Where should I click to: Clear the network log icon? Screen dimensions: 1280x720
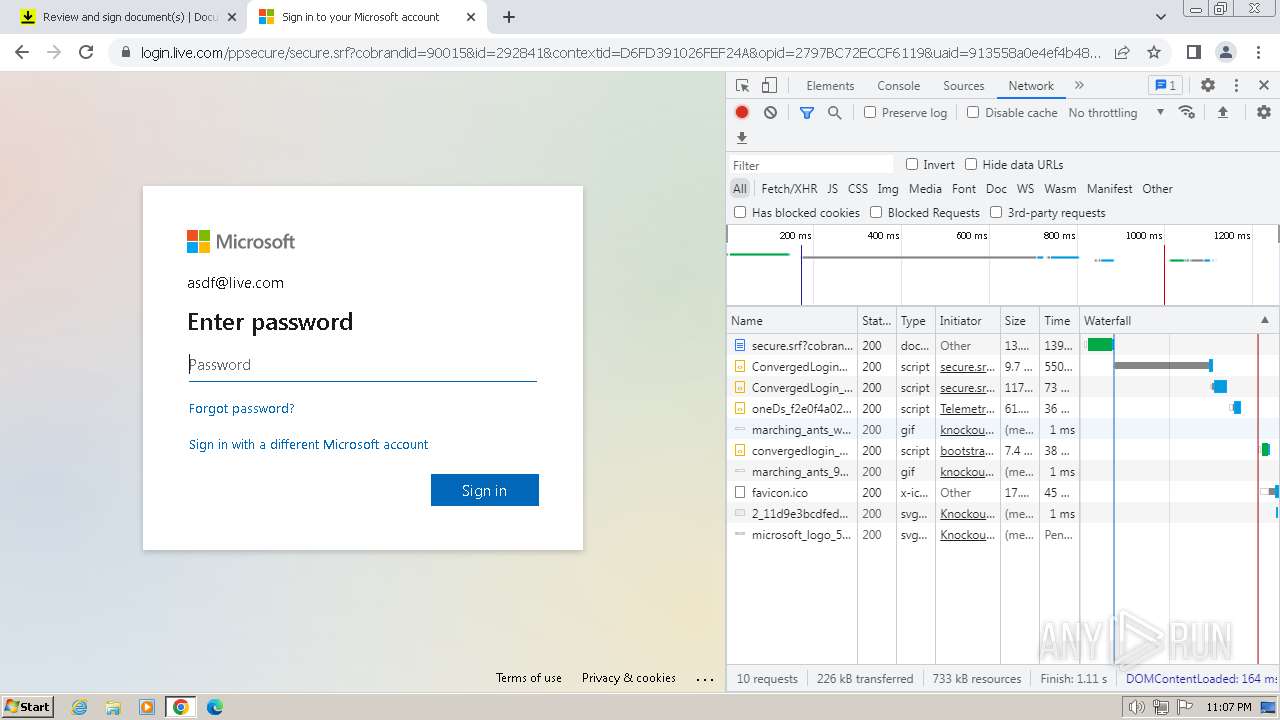[770, 113]
